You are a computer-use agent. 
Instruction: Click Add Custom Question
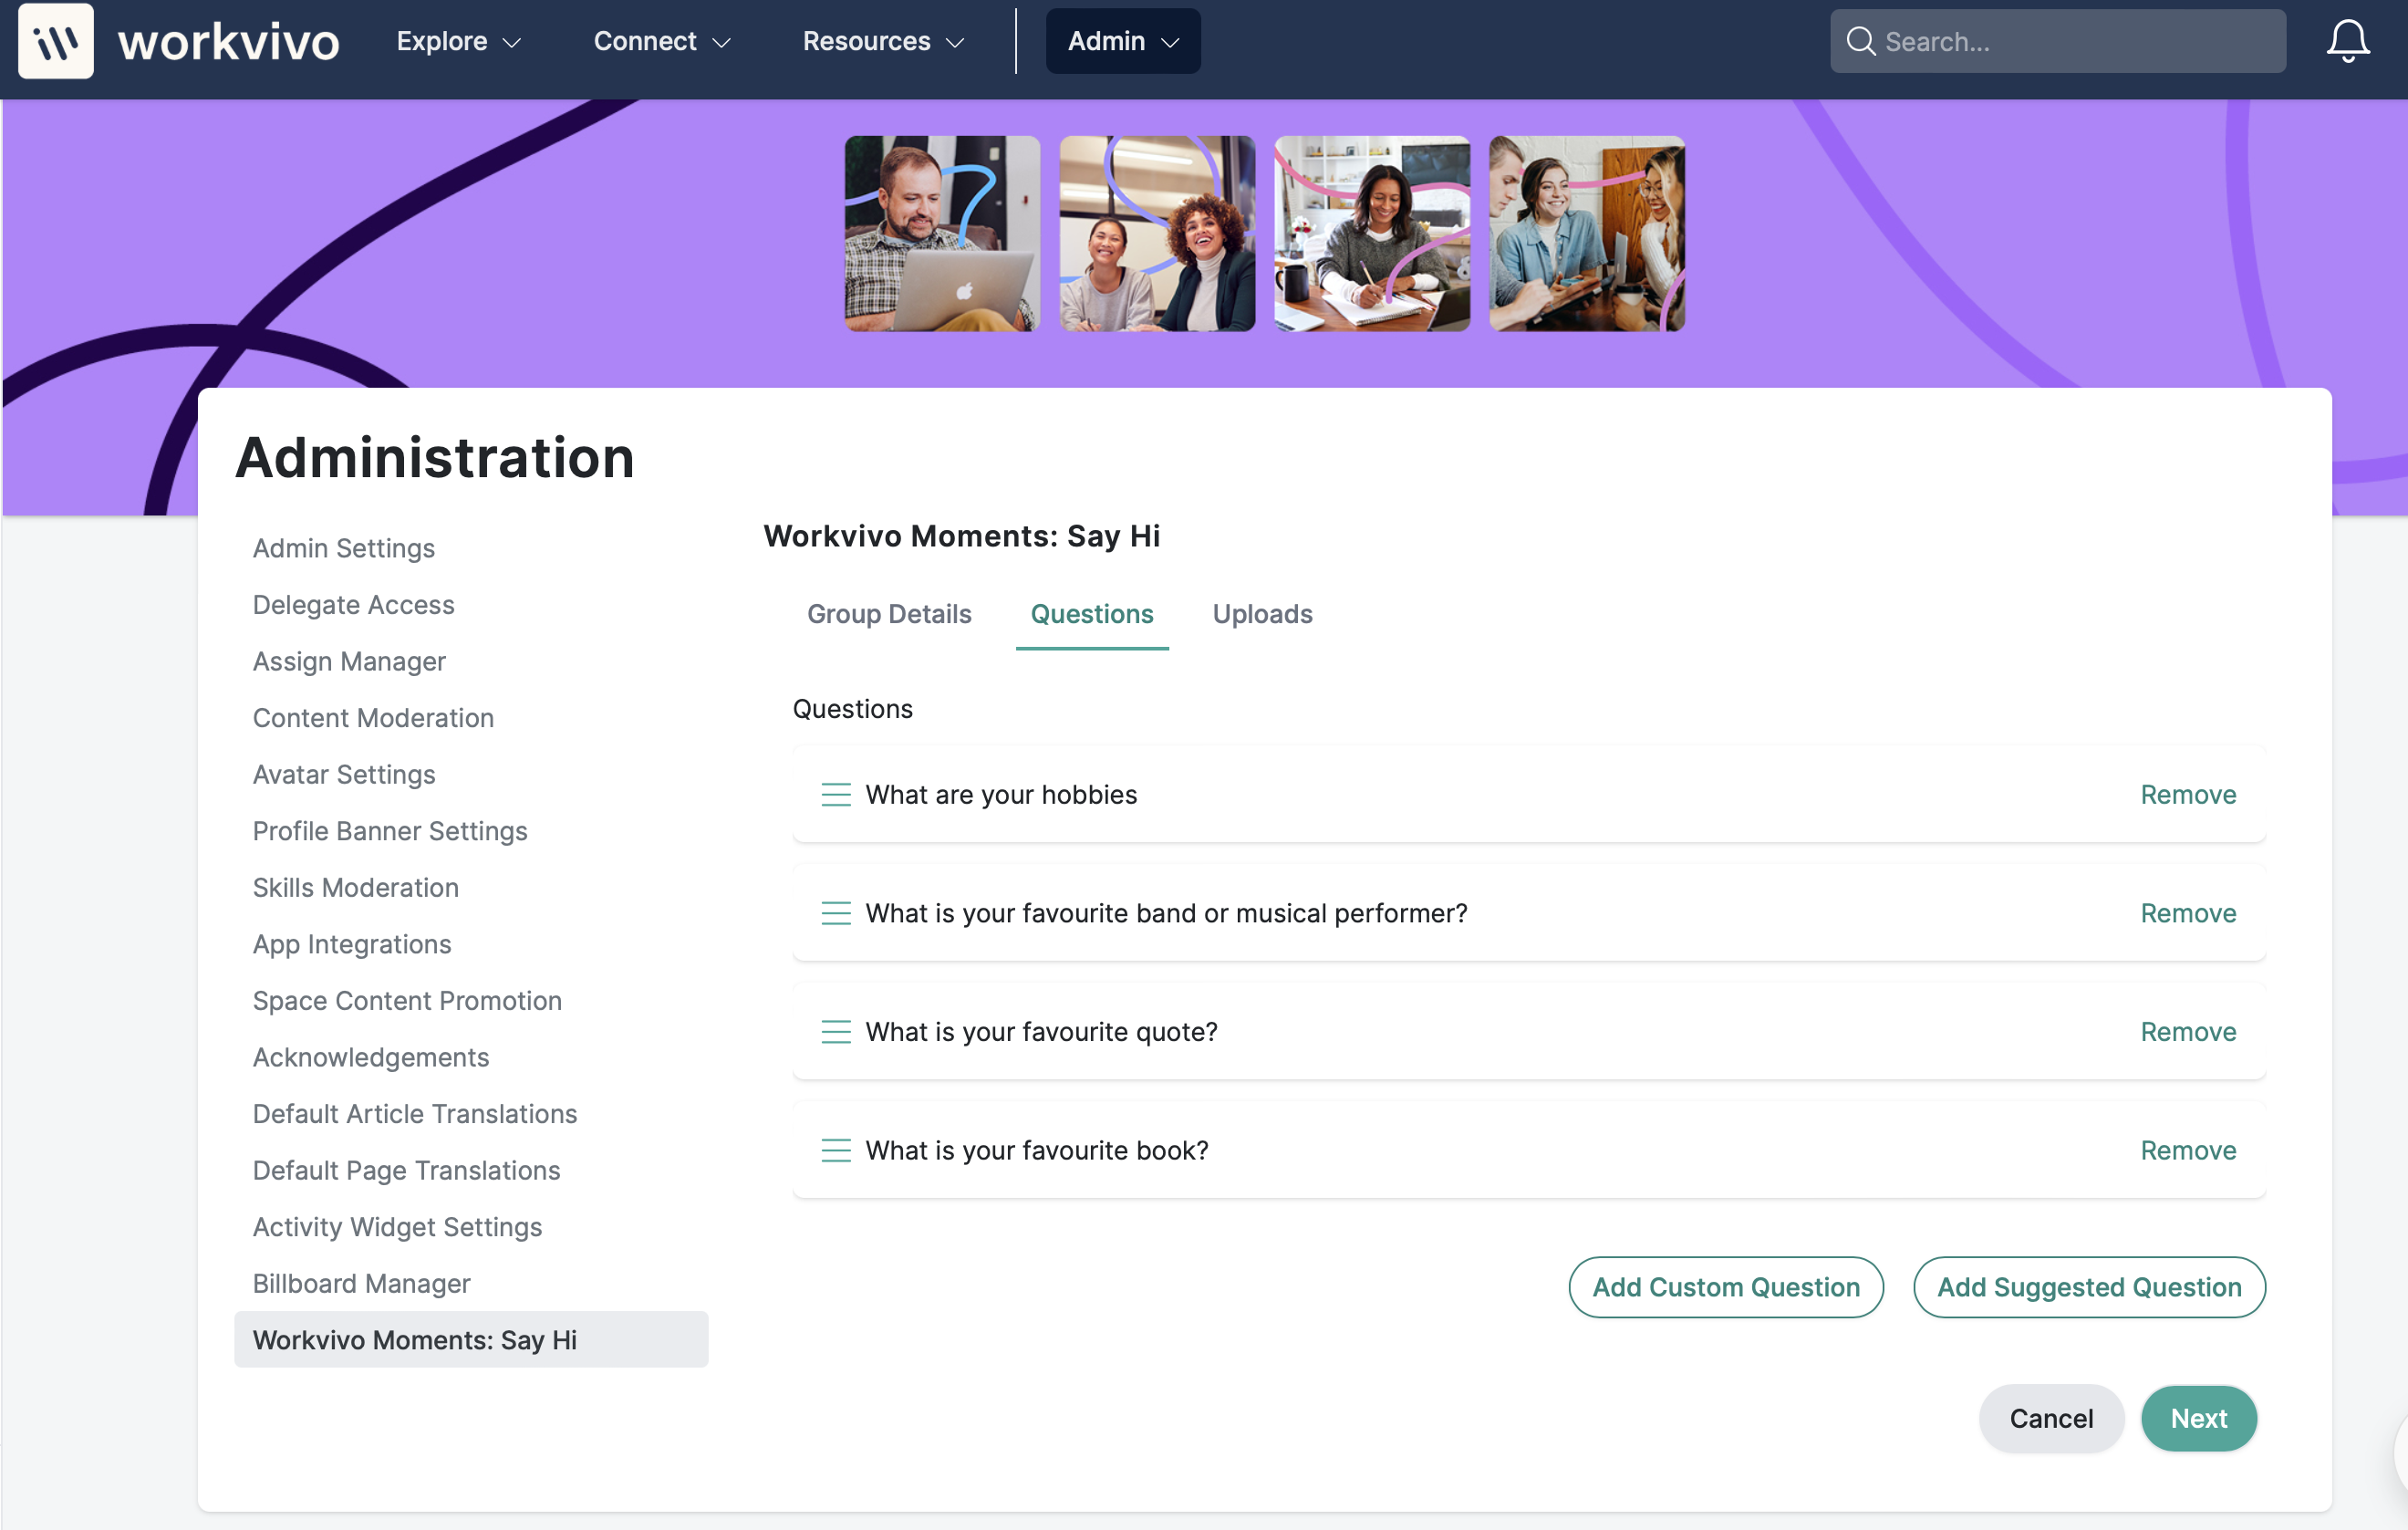[1726, 1287]
